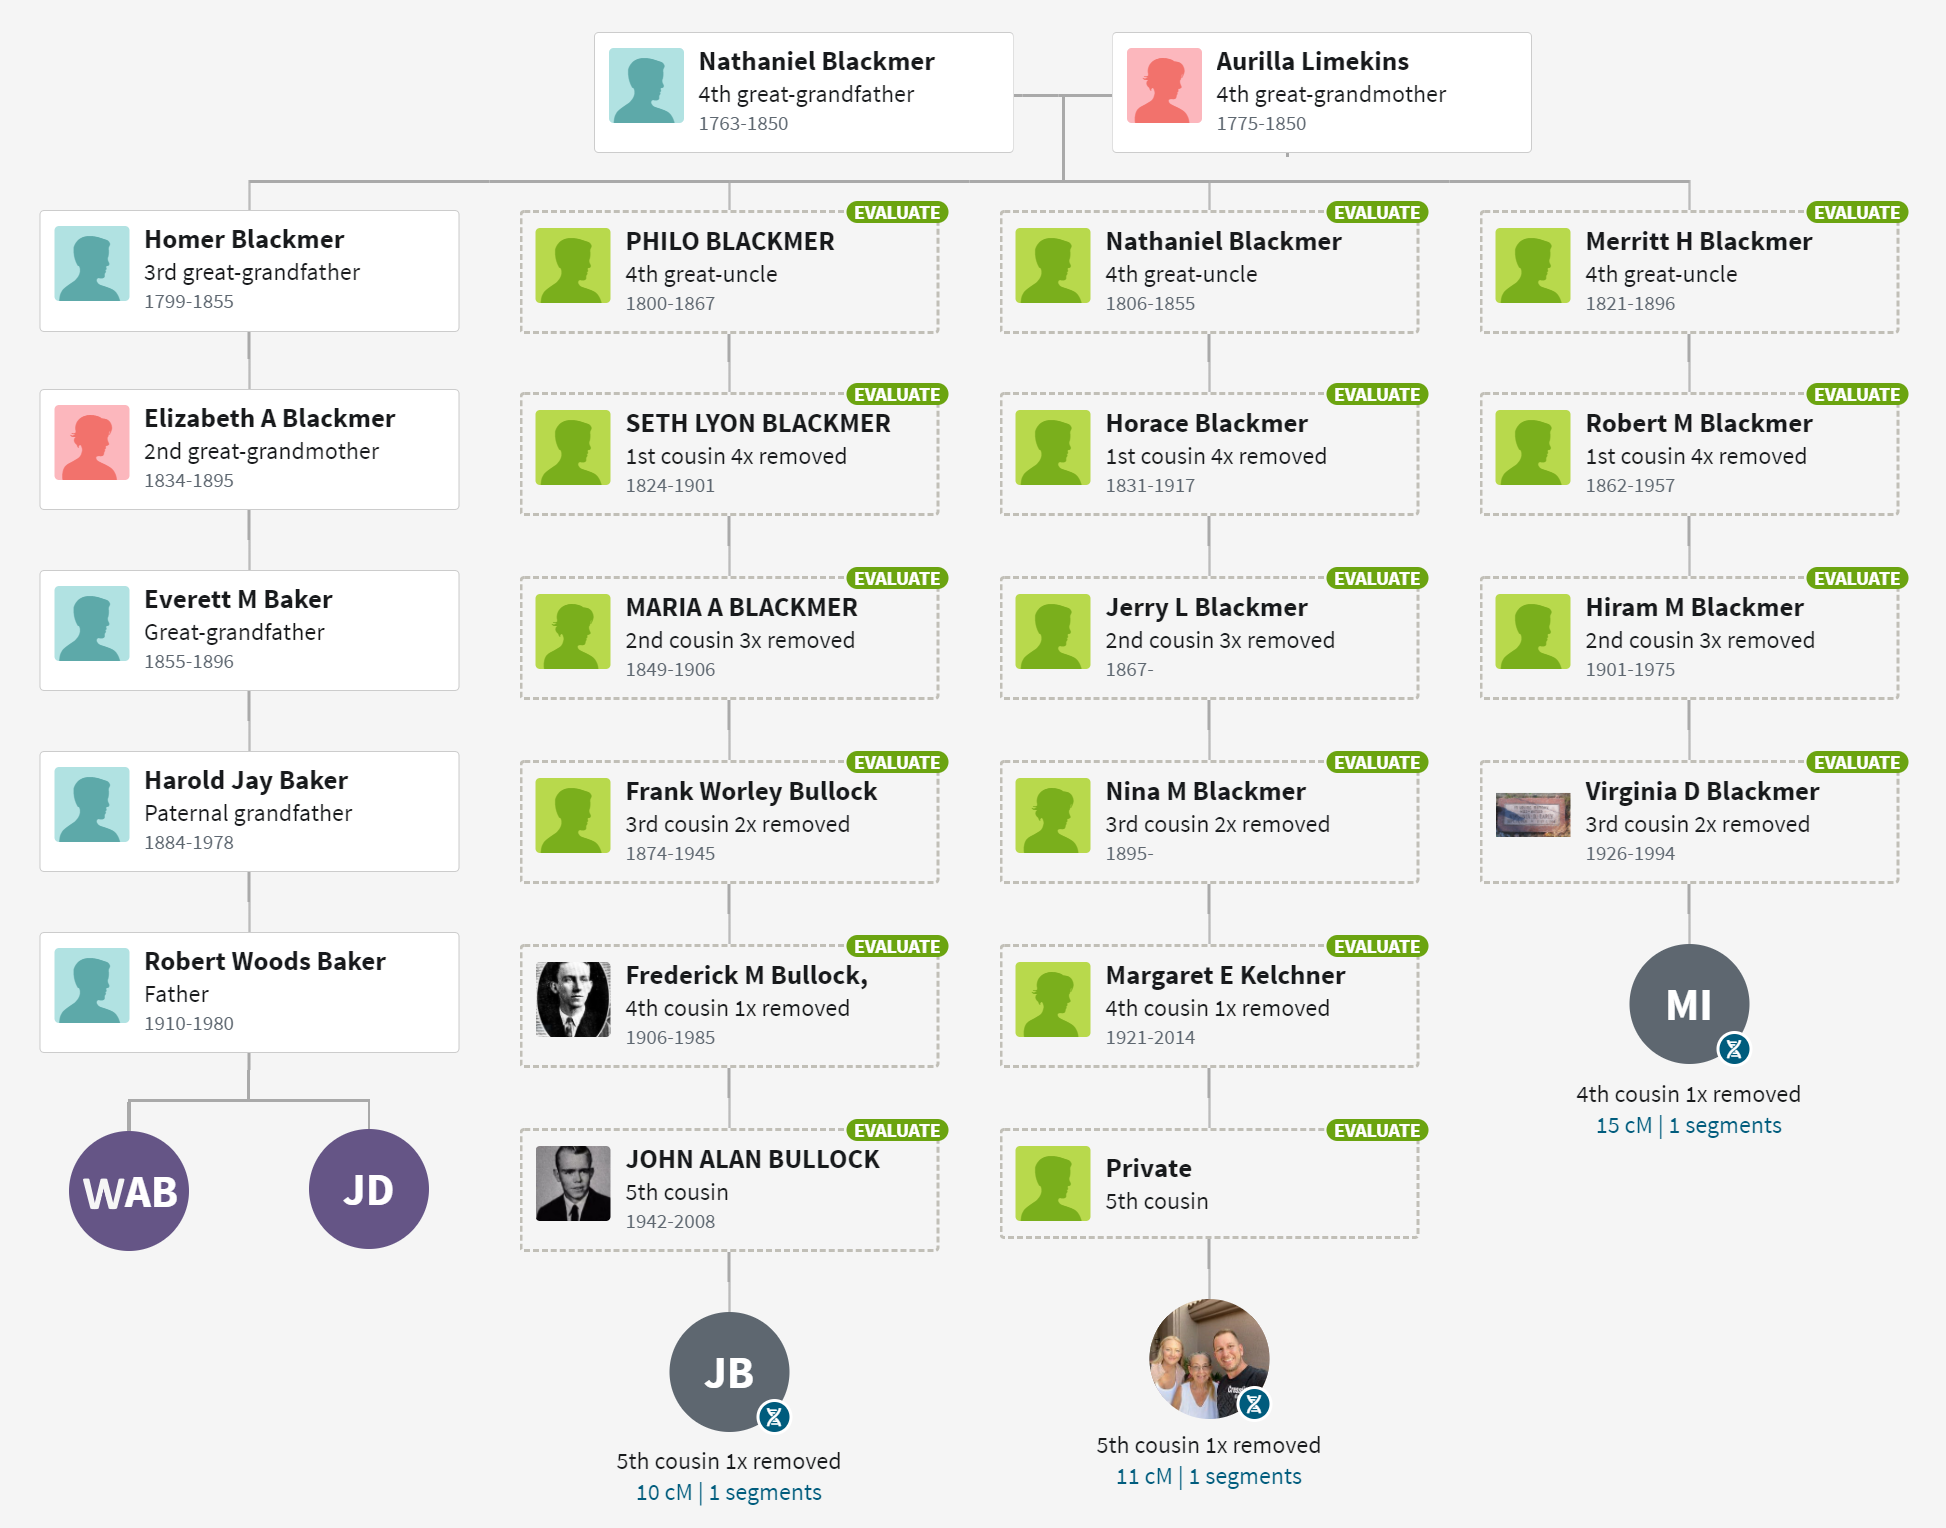Select the family photo match avatar
The image size is (1946, 1528).
(1209, 1358)
